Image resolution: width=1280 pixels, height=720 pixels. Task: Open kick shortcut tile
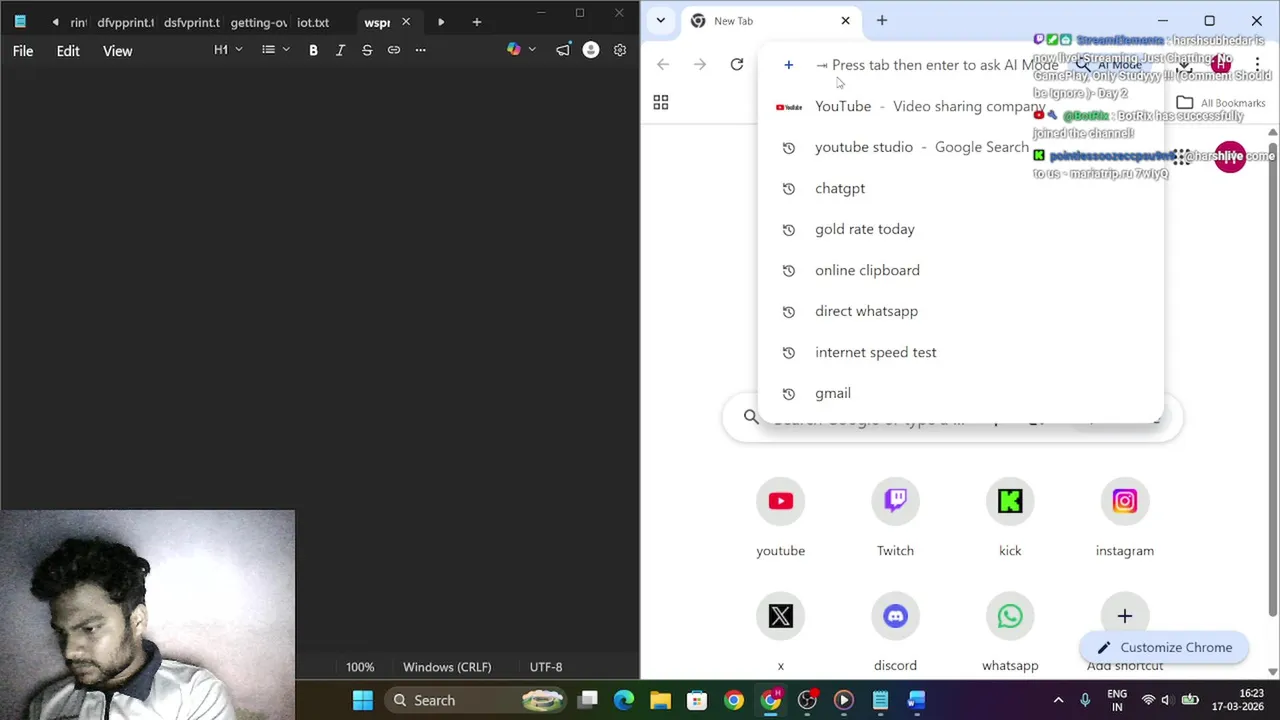1010,518
